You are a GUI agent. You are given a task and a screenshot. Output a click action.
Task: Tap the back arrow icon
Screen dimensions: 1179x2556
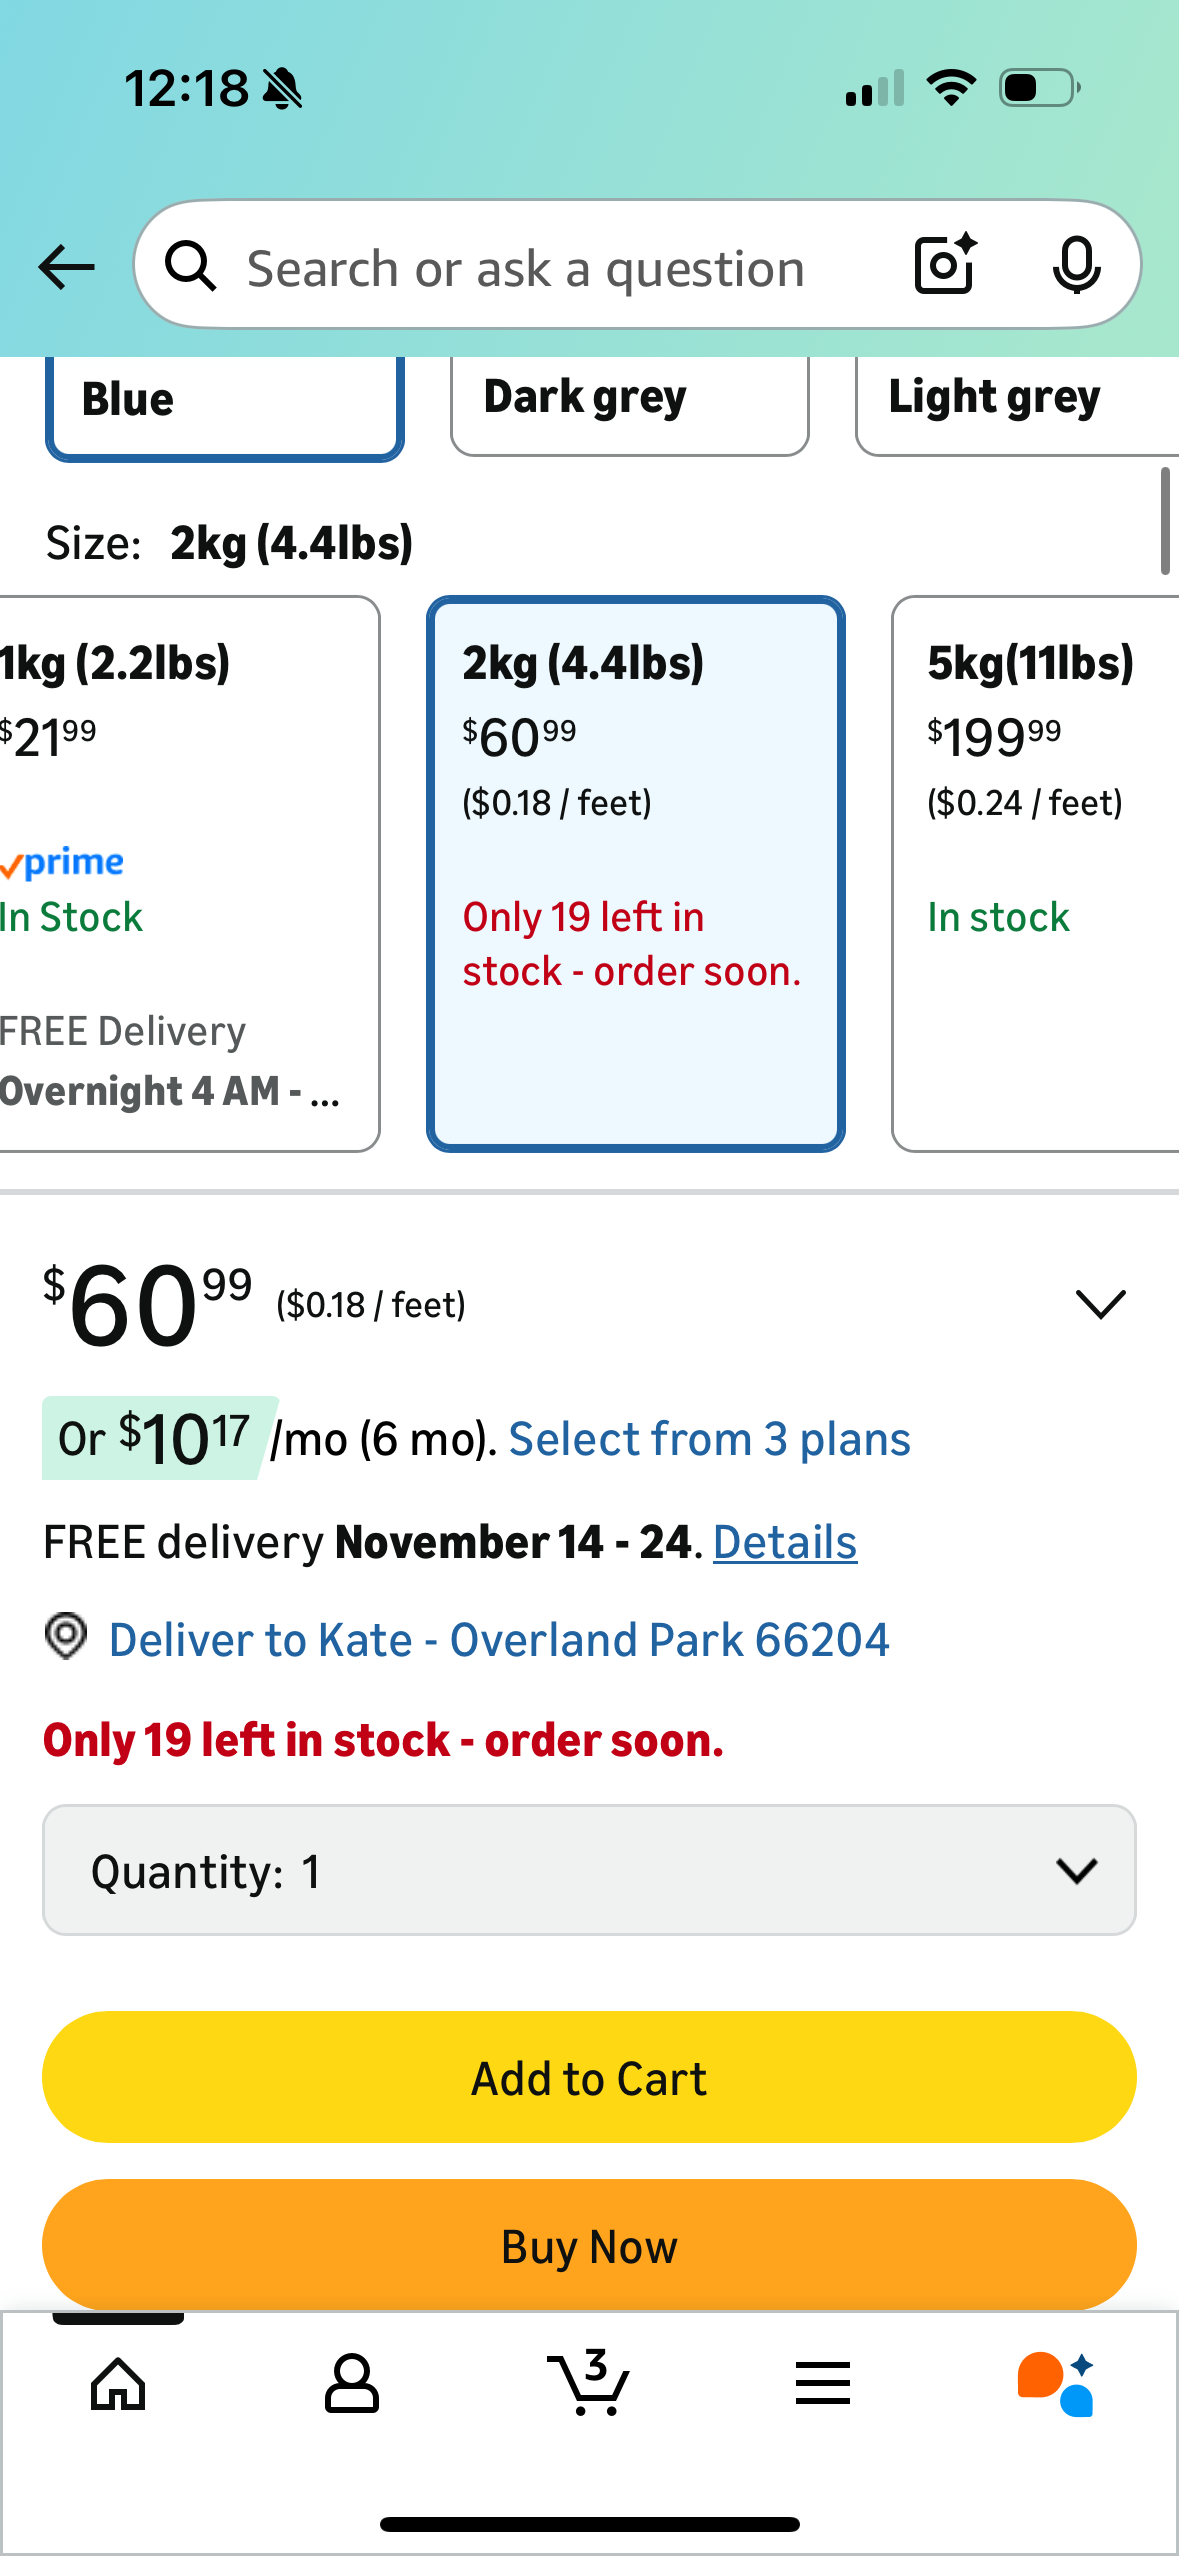pos(66,267)
